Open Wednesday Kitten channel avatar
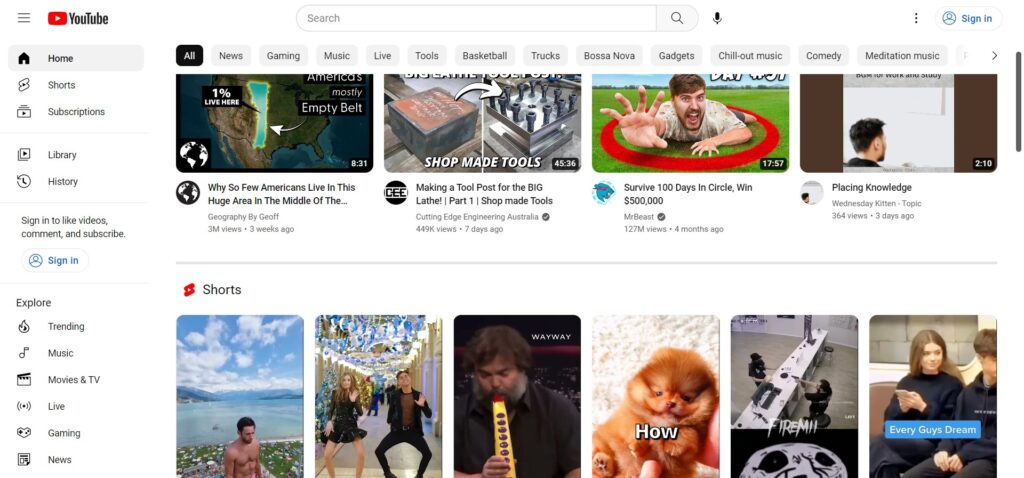 tap(812, 193)
